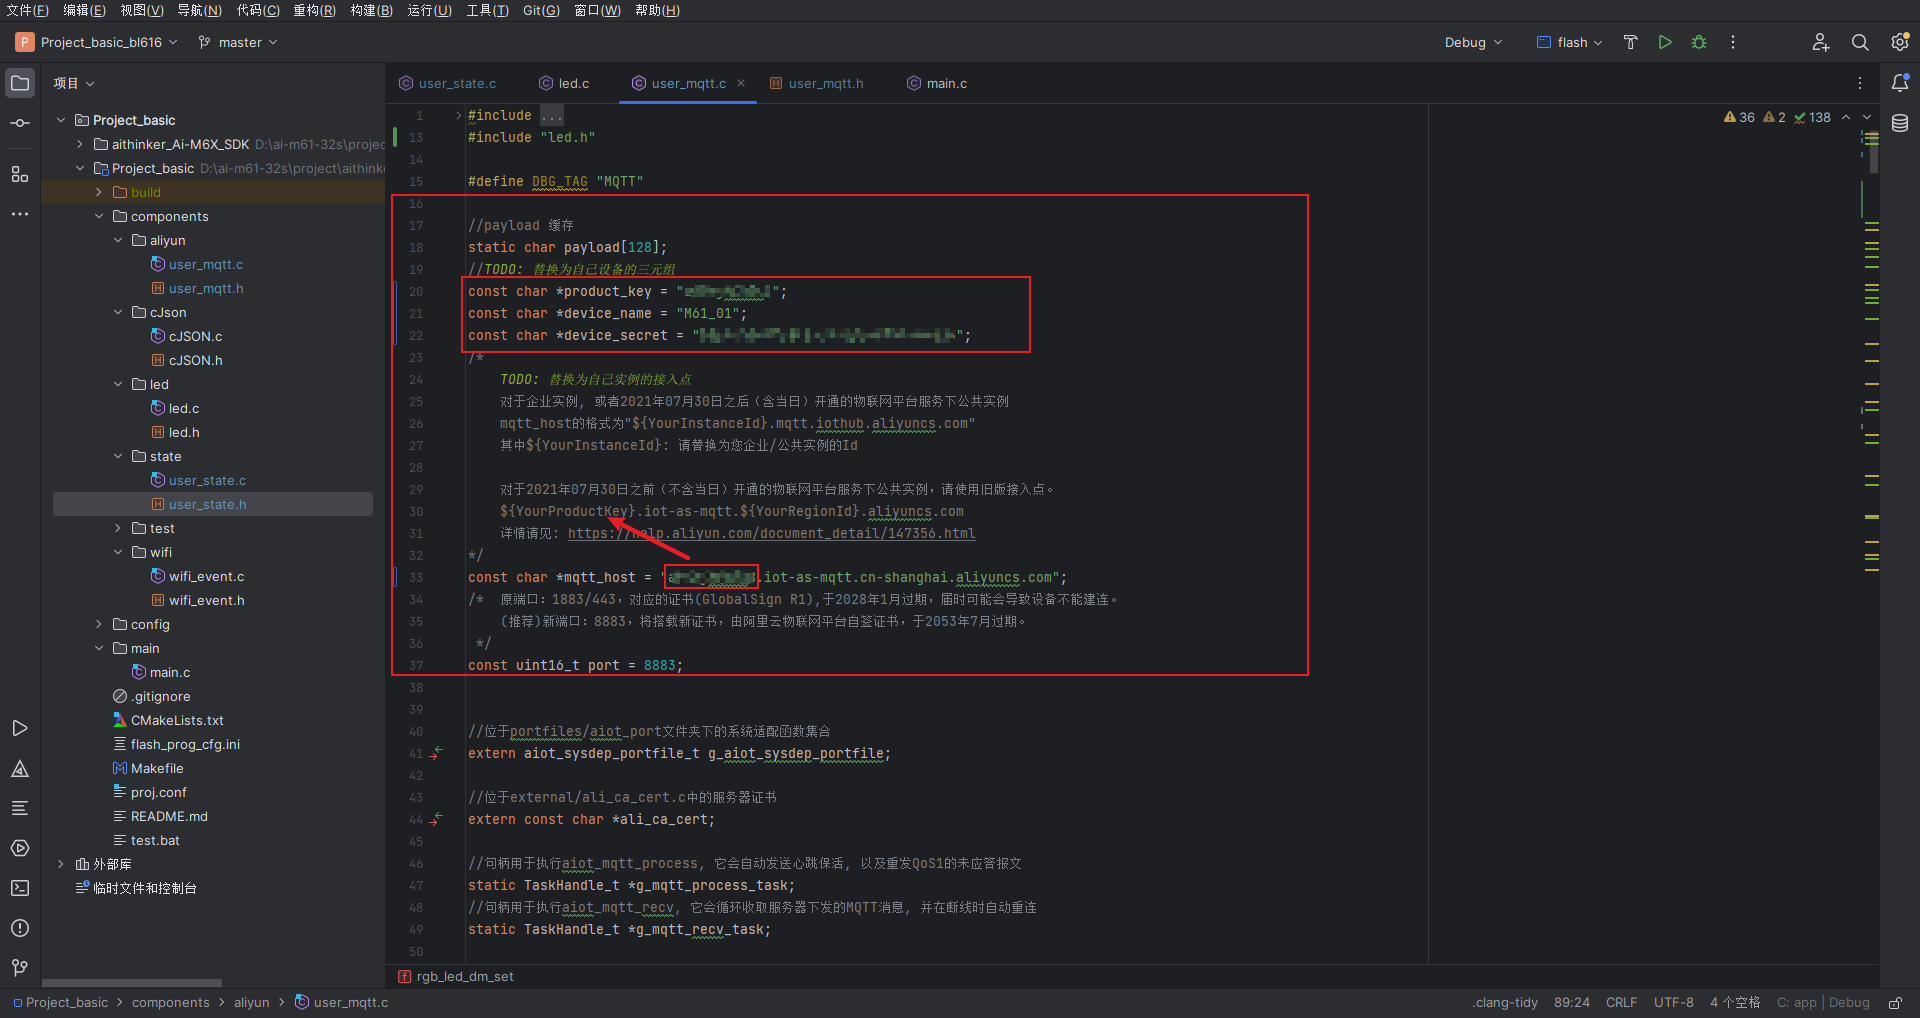Run the flash configuration with play icon

coord(1665,42)
